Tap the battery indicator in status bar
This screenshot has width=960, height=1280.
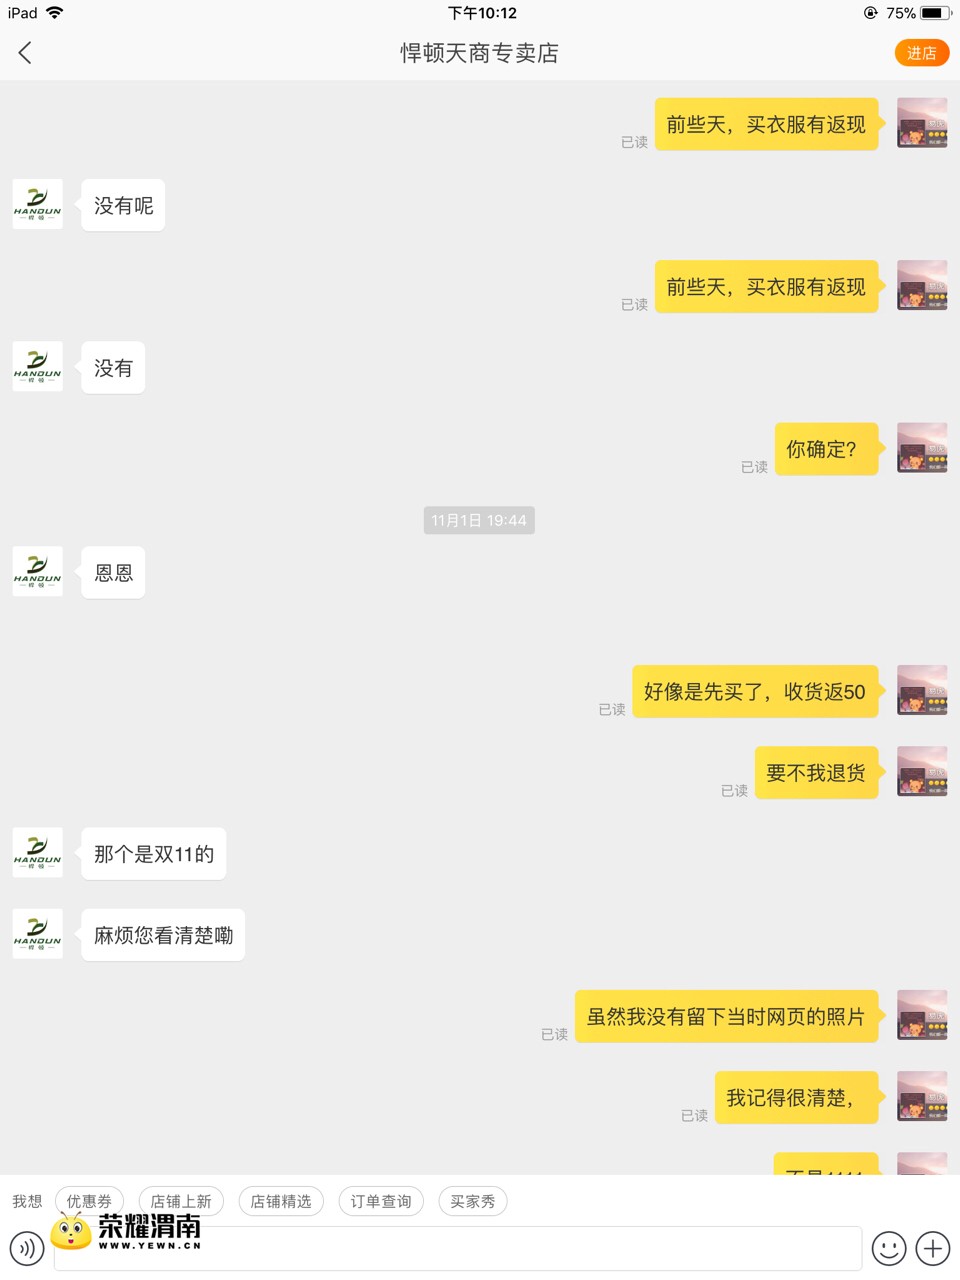pyautogui.click(x=935, y=13)
